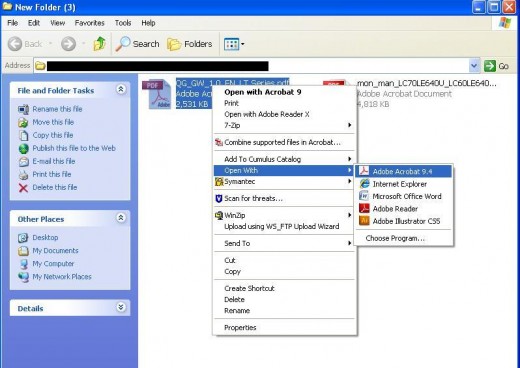Click the address bar folder icon
520x368 pixels.
click(40, 66)
